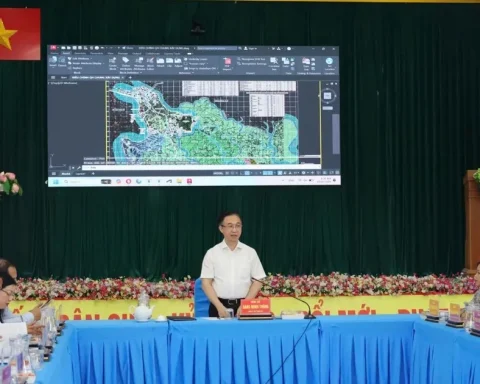Select the Clip reference tool

click(x=169, y=62)
